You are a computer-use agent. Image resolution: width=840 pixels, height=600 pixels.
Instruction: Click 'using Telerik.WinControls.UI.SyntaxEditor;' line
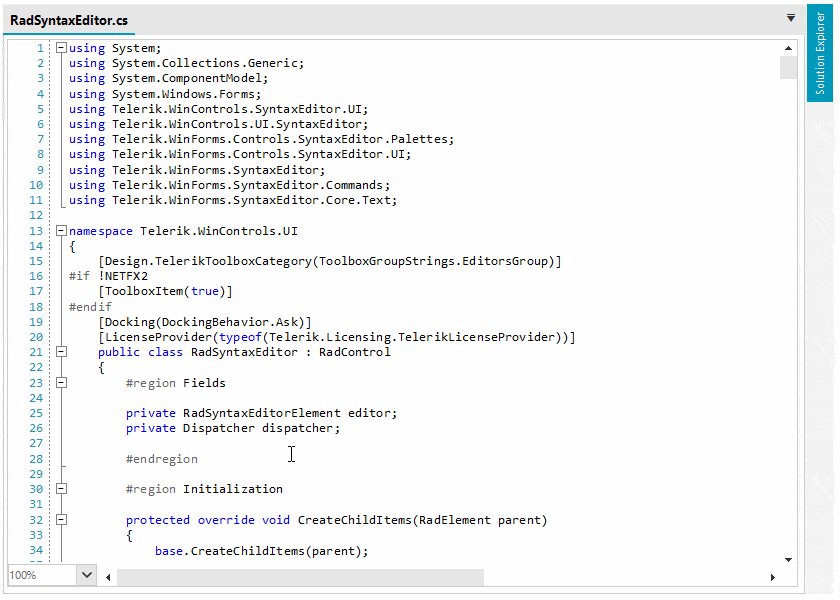219,124
